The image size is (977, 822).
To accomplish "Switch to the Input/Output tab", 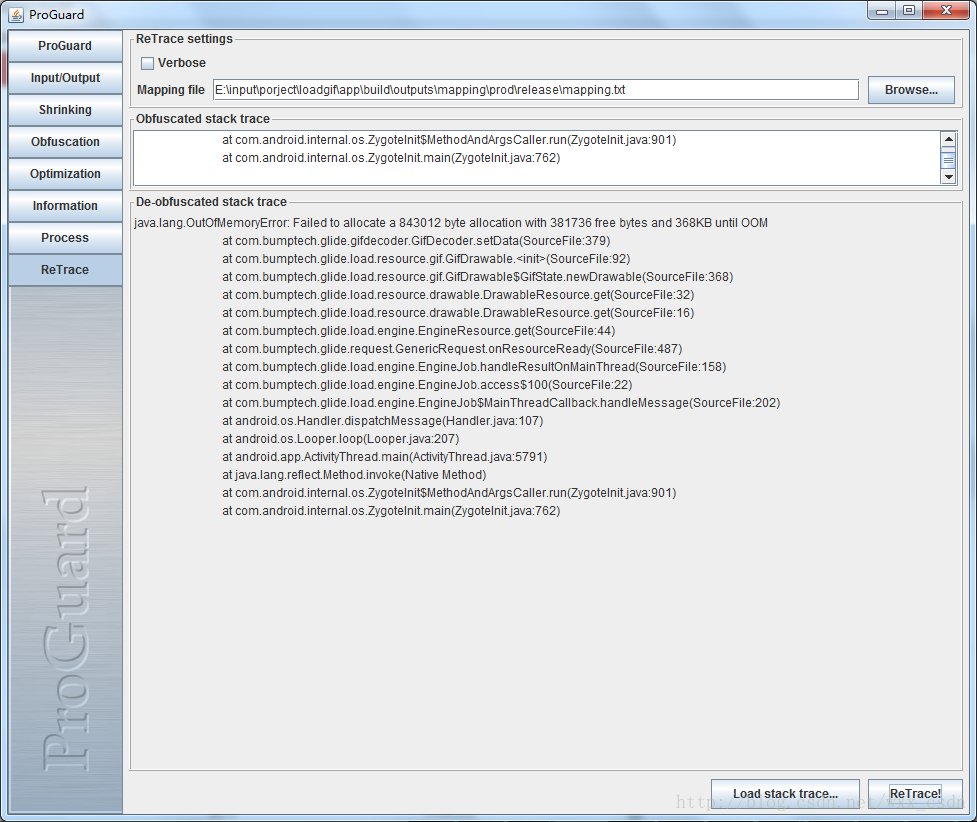I will click(x=65, y=78).
